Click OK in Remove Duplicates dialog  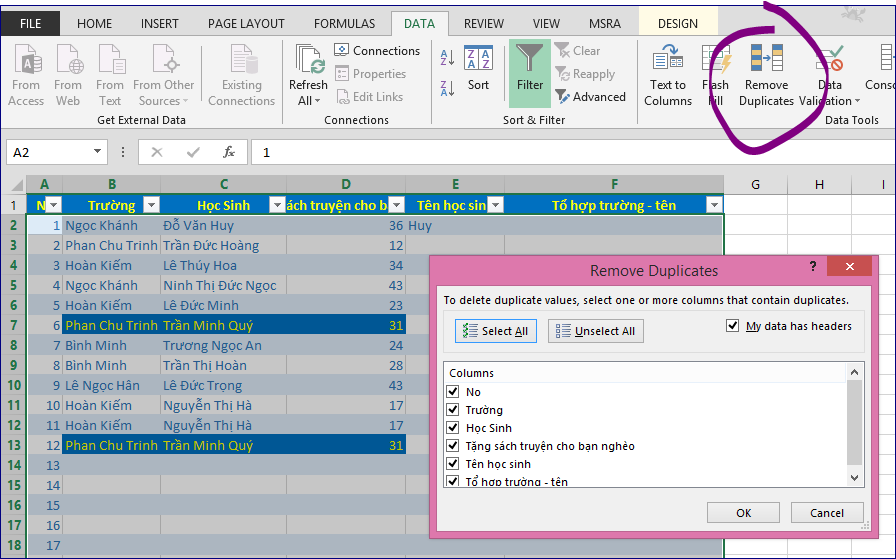(x=743, y=513)
